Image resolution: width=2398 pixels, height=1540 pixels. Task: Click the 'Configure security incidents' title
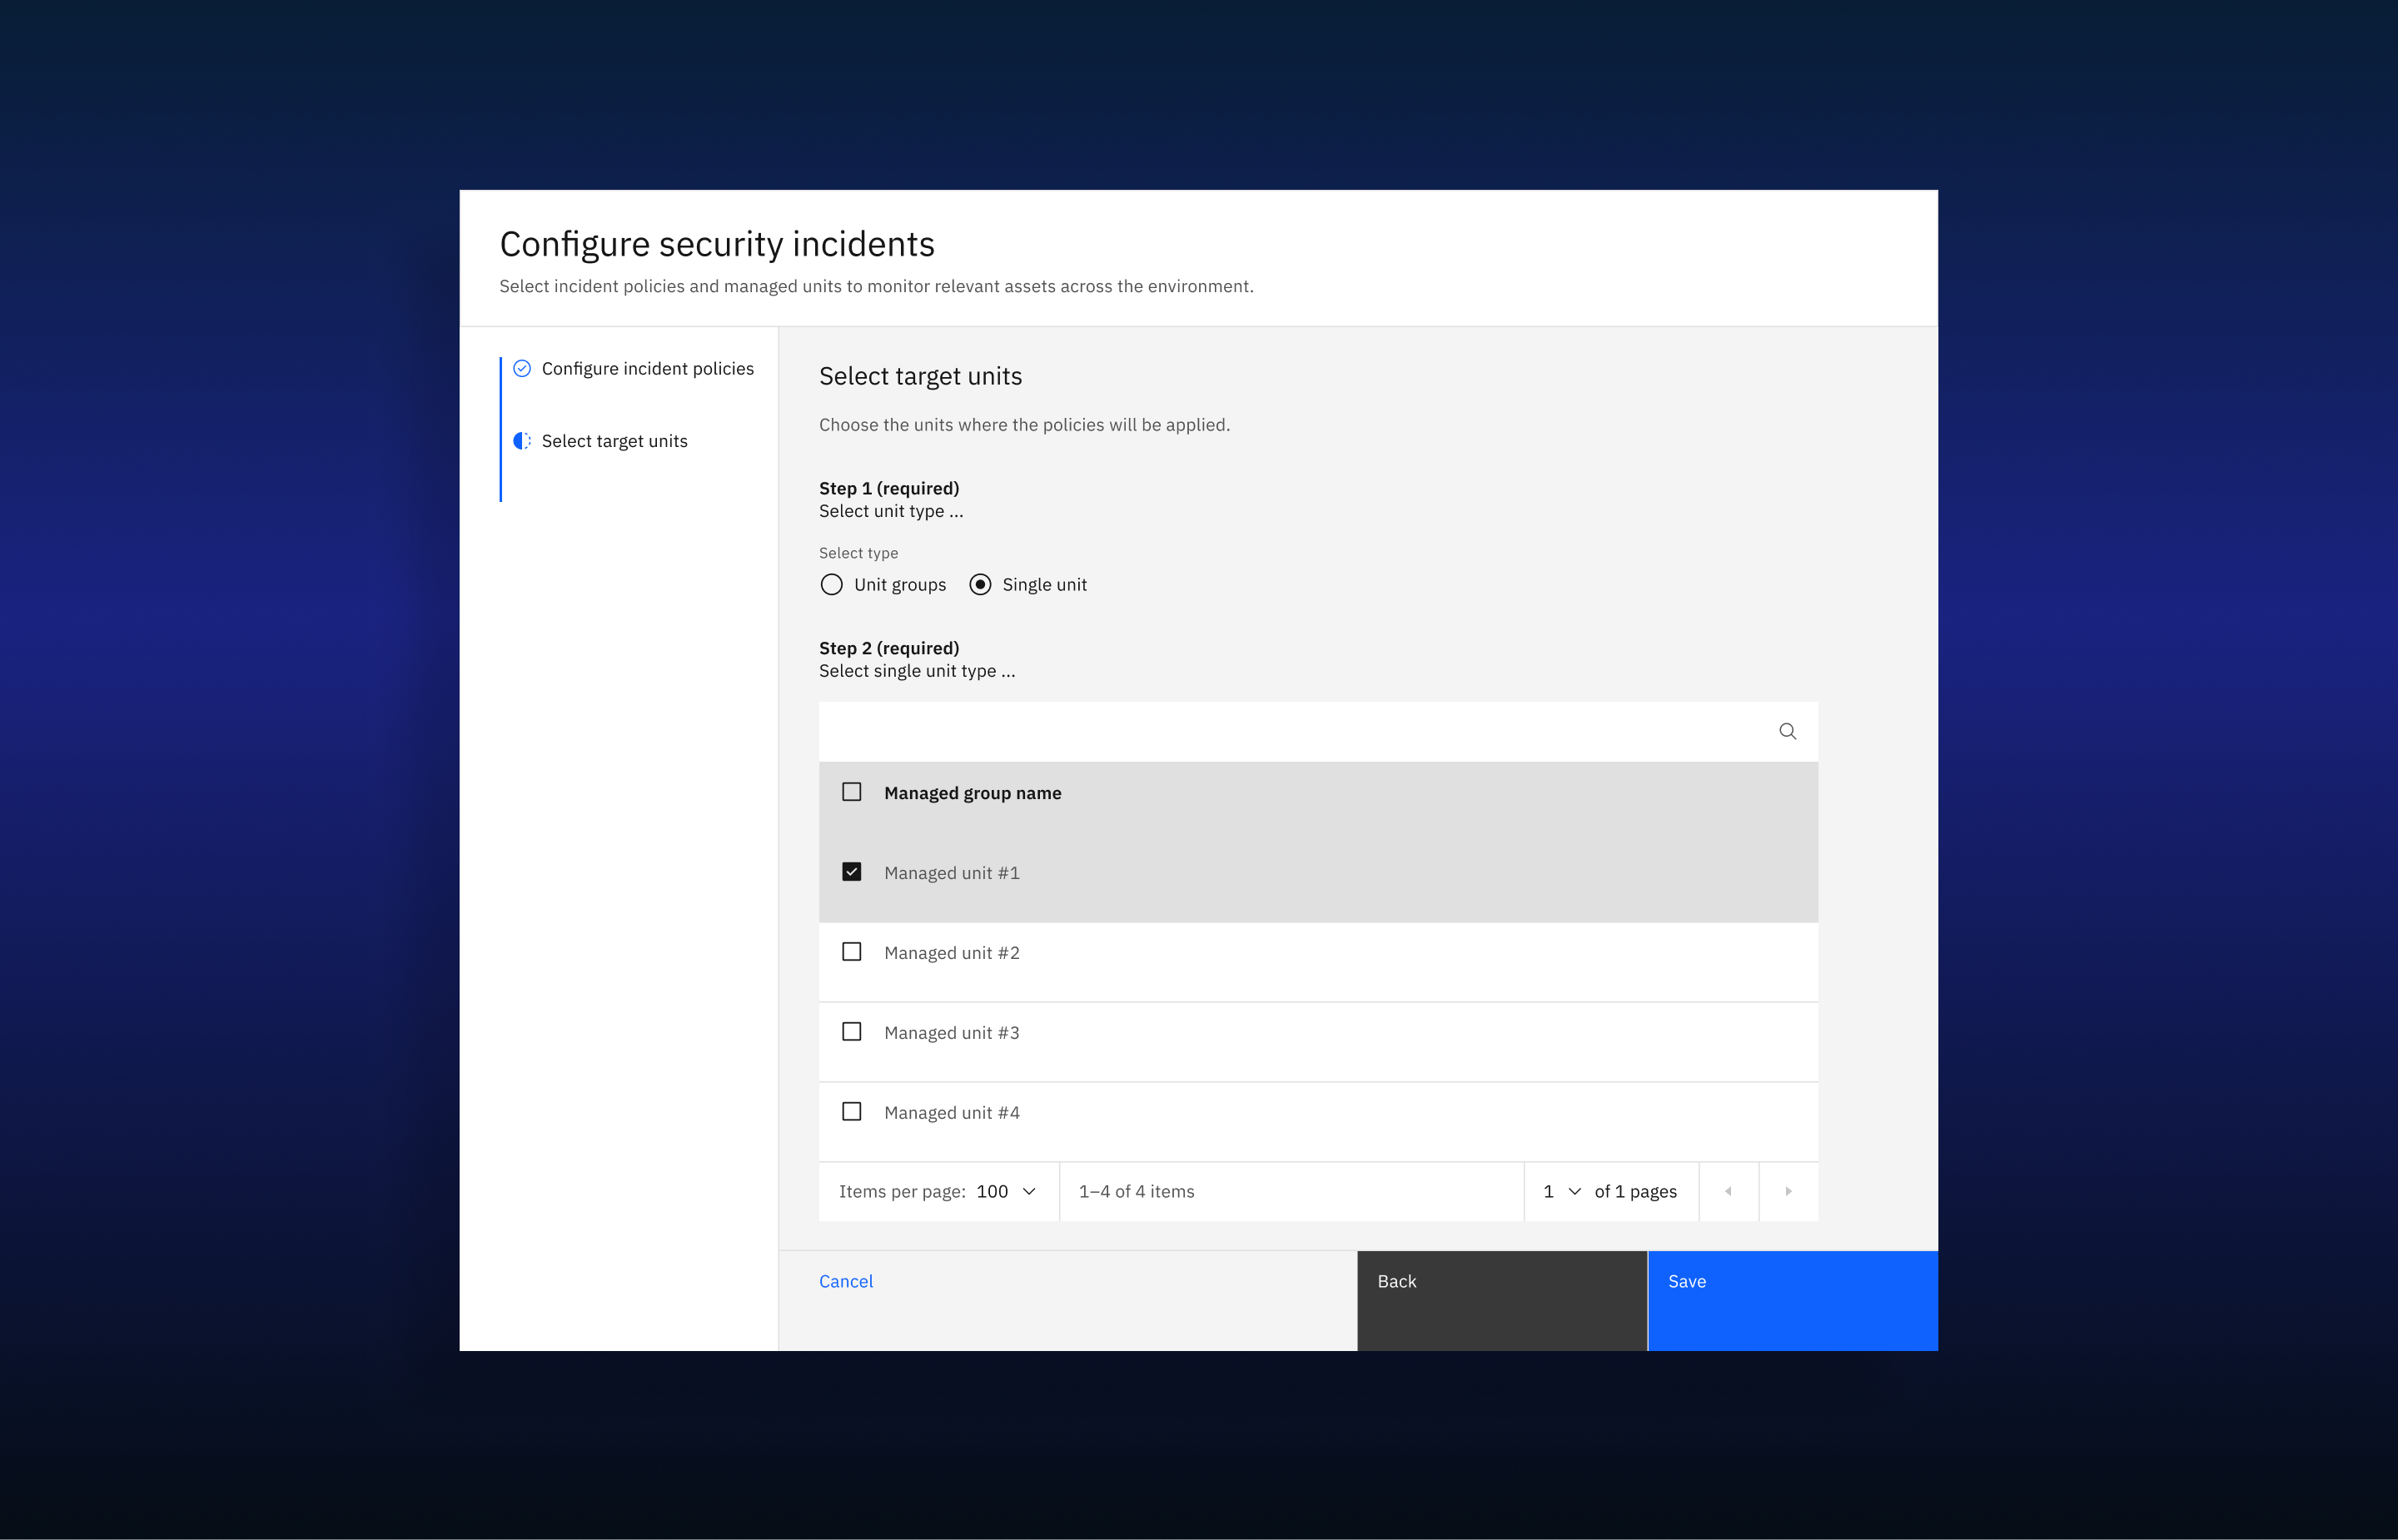tap(717, 244)
